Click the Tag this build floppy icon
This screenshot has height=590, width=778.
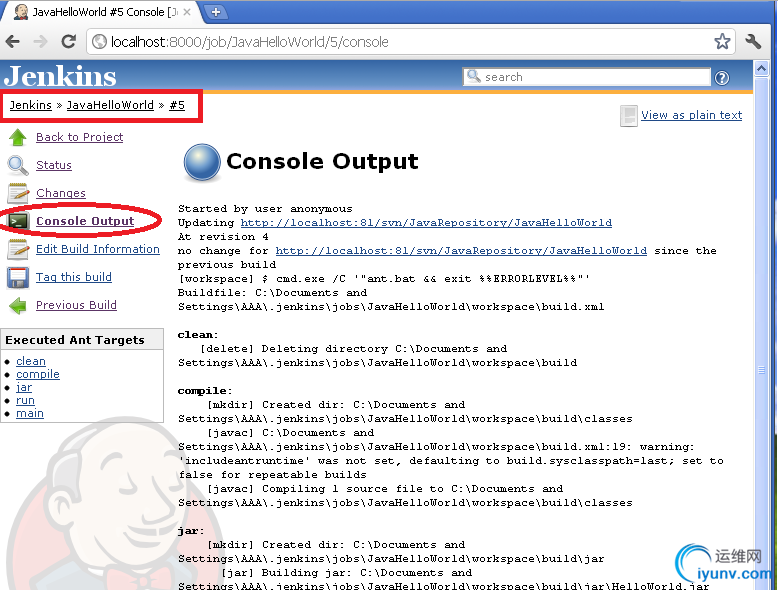tap(18, 277)
